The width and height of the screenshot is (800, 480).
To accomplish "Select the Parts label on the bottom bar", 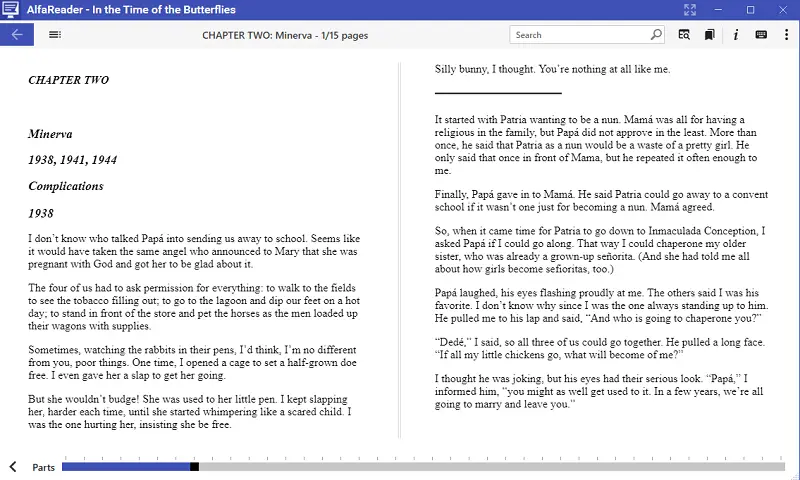I will coord(43,467).
